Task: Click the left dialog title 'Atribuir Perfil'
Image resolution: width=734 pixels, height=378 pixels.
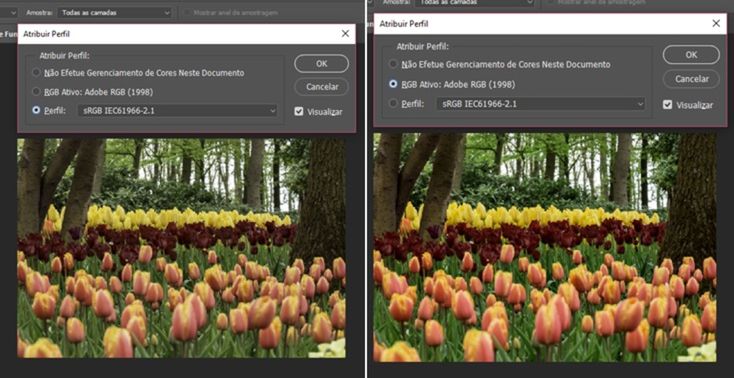Action: pos(47,34)
